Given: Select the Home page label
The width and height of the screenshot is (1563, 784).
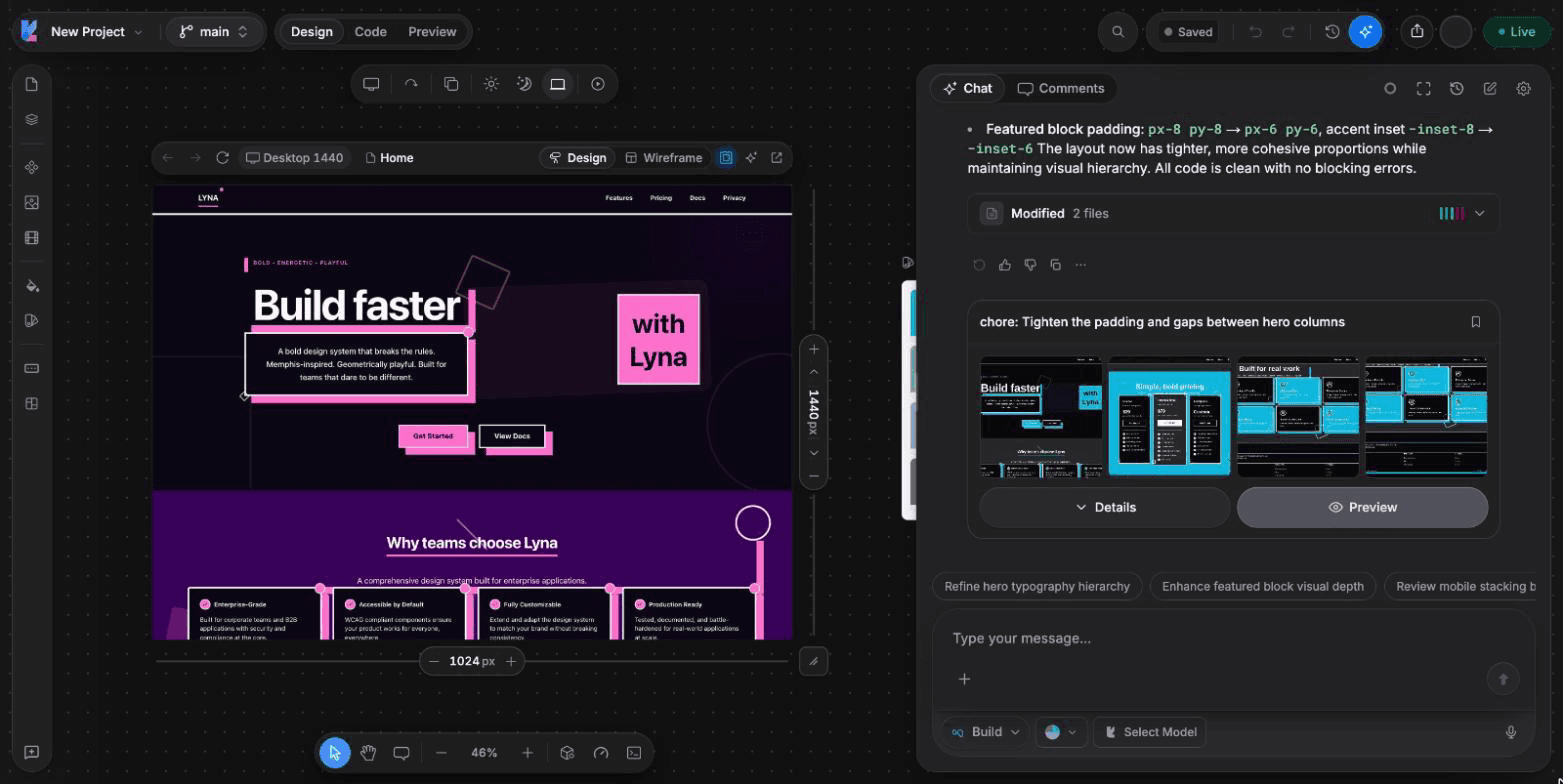Looking at the screenshot, I should tap(389, 158).
